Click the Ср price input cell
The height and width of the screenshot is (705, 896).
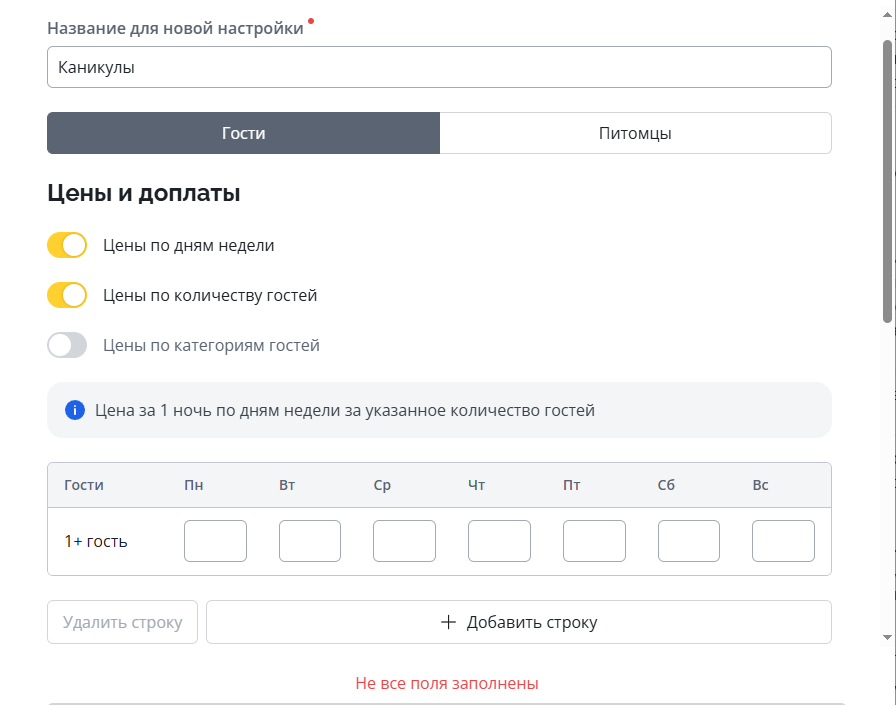point(404,541)
